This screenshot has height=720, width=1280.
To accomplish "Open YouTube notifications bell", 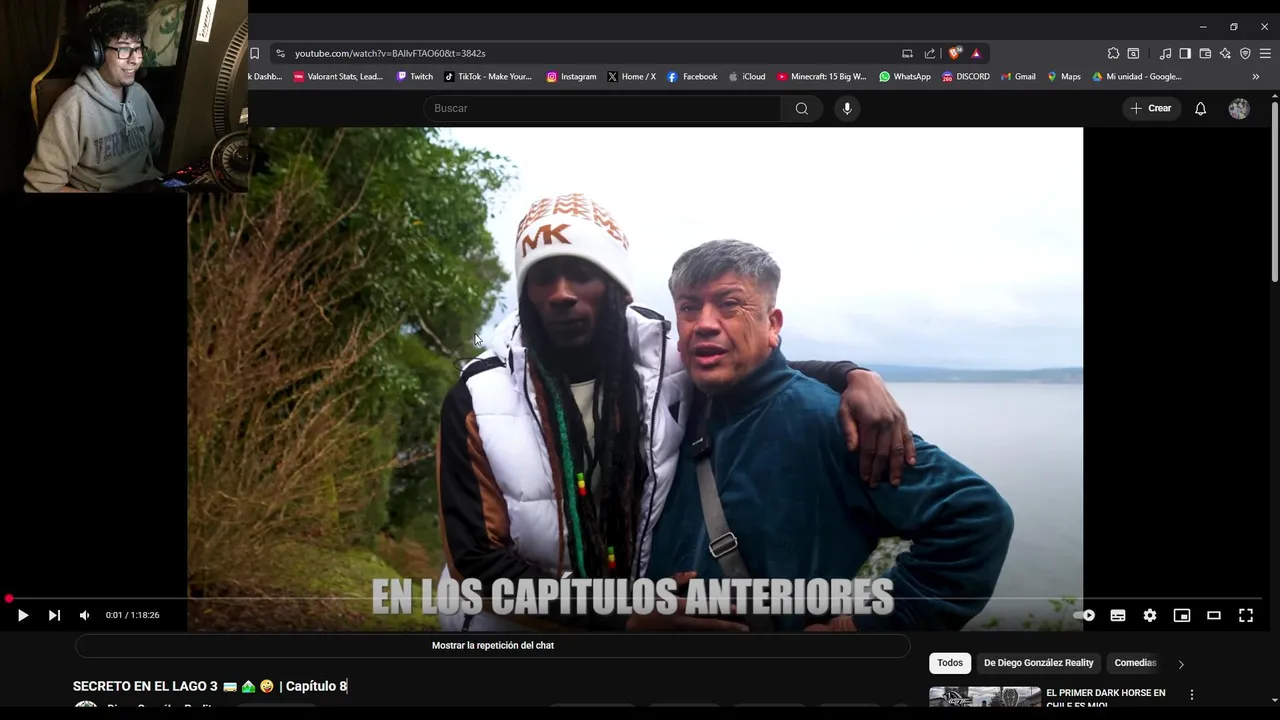I will pos(1201,108).
